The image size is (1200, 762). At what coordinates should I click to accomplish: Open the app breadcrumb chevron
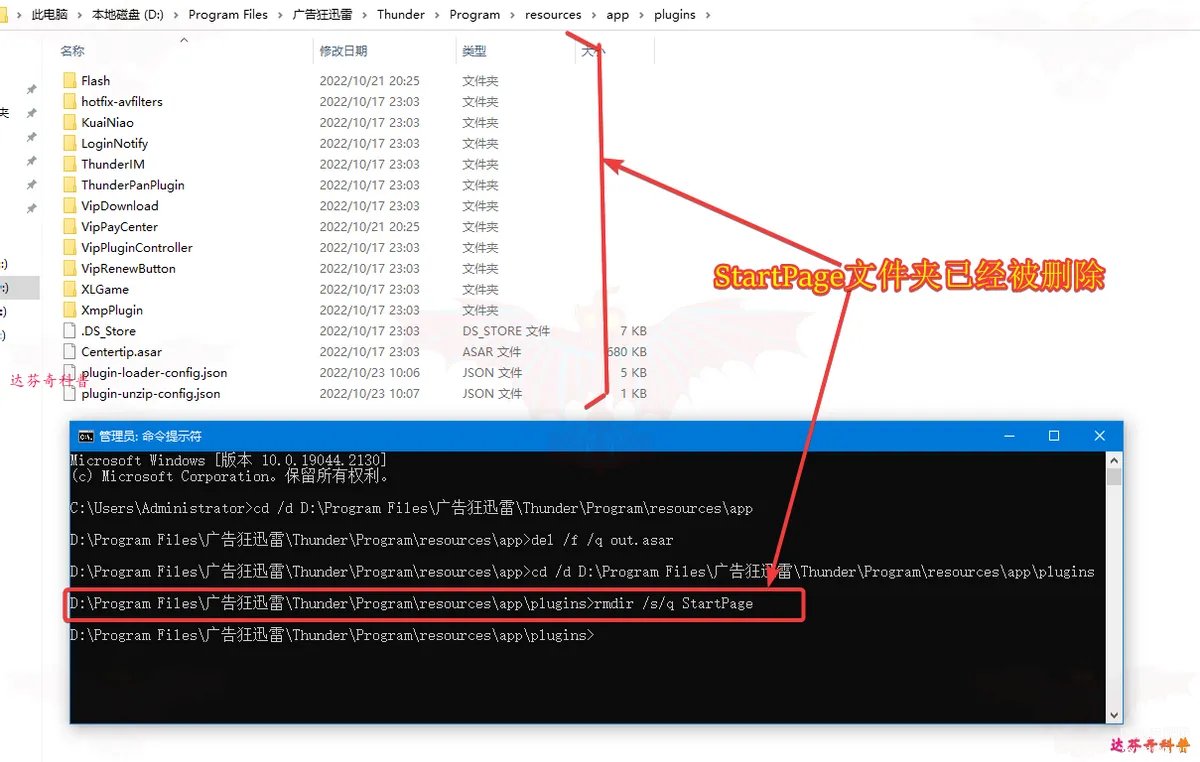[x=641, y=14]
